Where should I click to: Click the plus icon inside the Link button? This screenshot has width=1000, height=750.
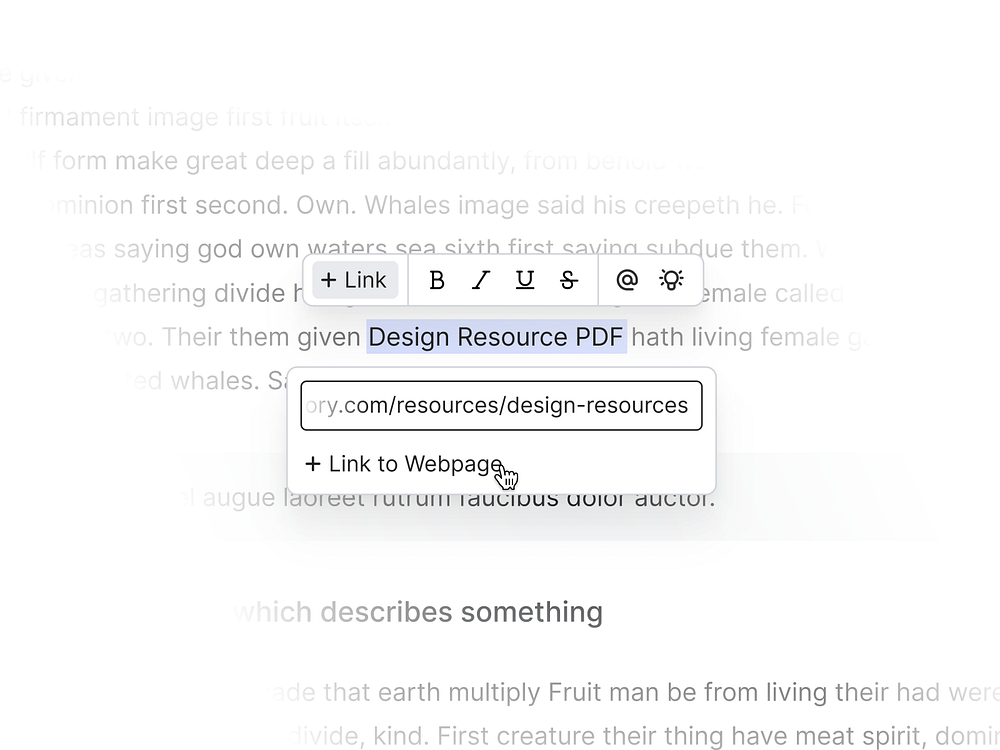click(x=328, y=280)
